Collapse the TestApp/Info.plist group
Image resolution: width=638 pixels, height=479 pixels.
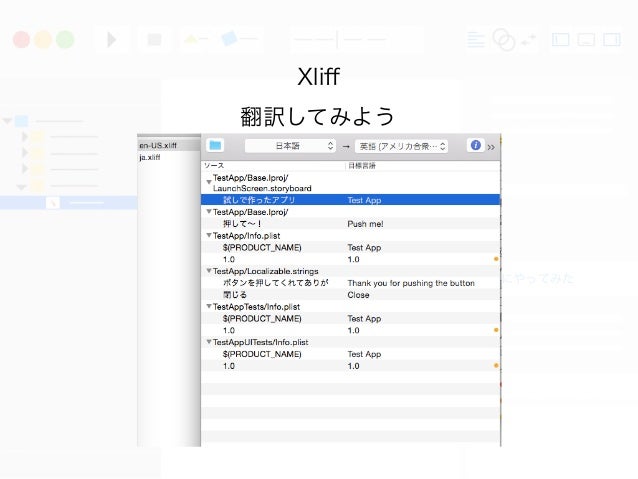(x=209, y=235)
